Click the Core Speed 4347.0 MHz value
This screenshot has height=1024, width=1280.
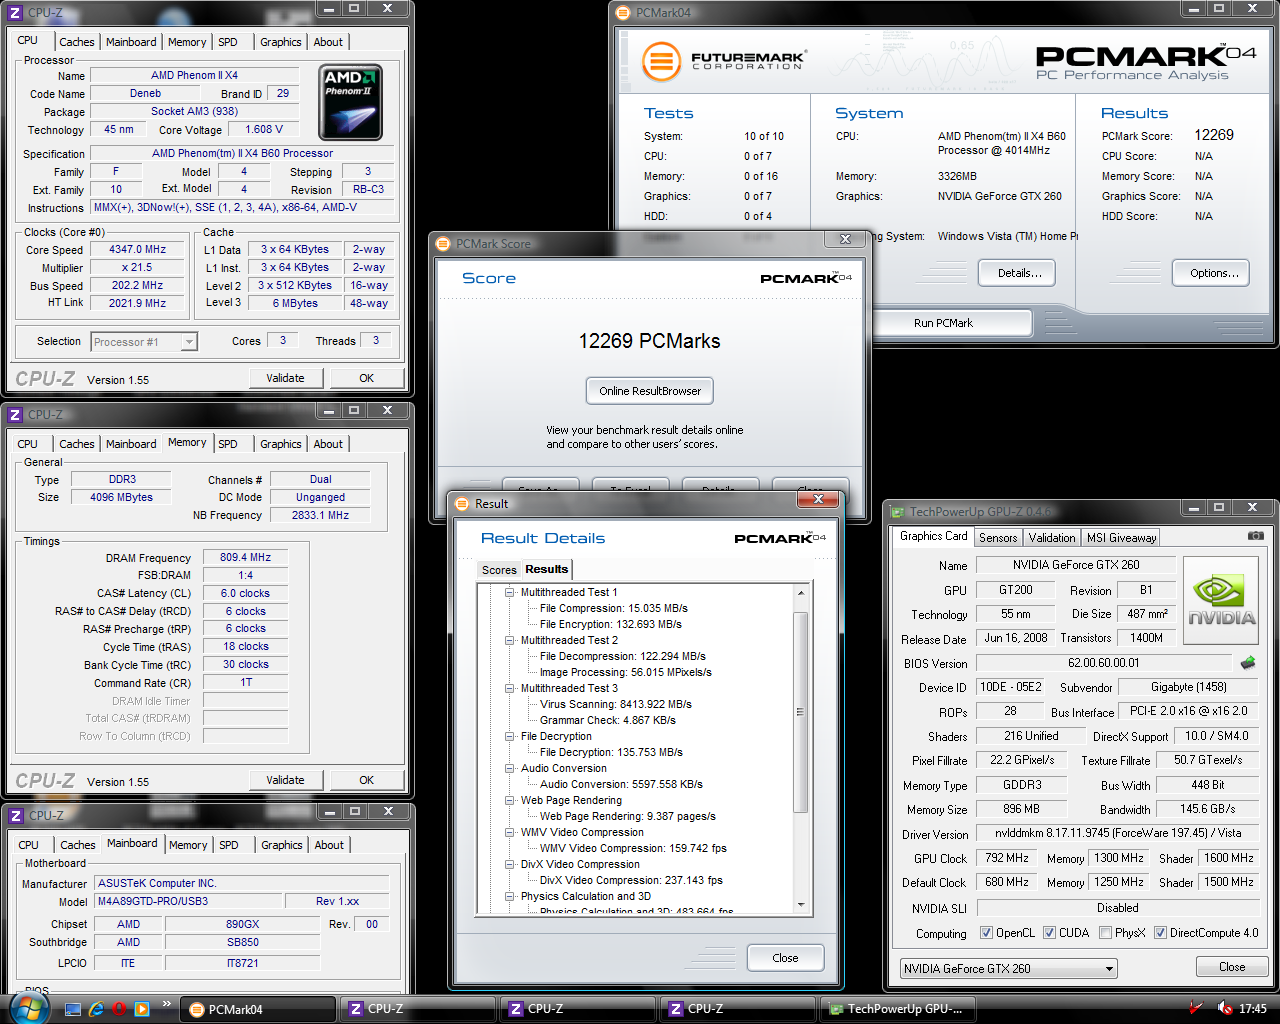point(138,249)
